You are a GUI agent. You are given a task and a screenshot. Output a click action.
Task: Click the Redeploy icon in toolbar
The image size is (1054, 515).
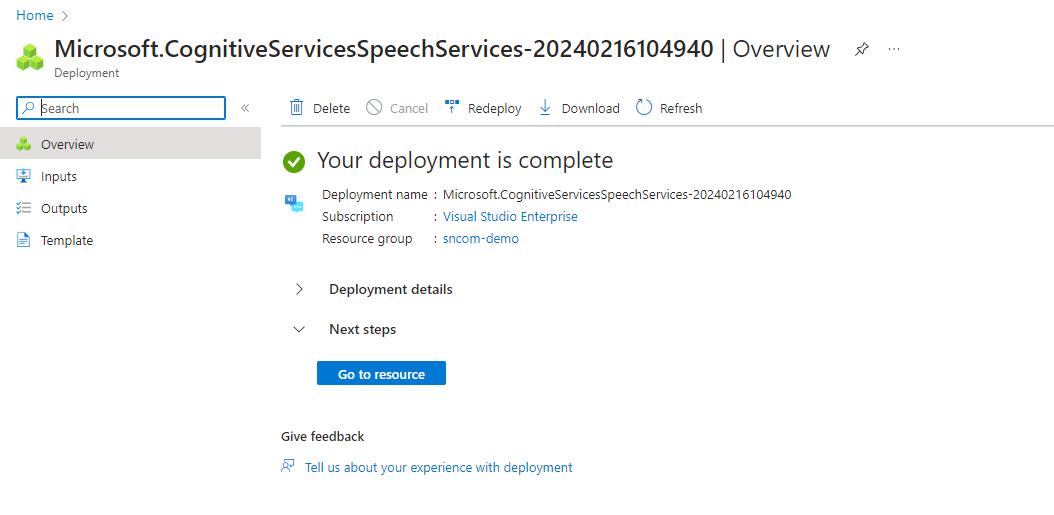(452, 107)
